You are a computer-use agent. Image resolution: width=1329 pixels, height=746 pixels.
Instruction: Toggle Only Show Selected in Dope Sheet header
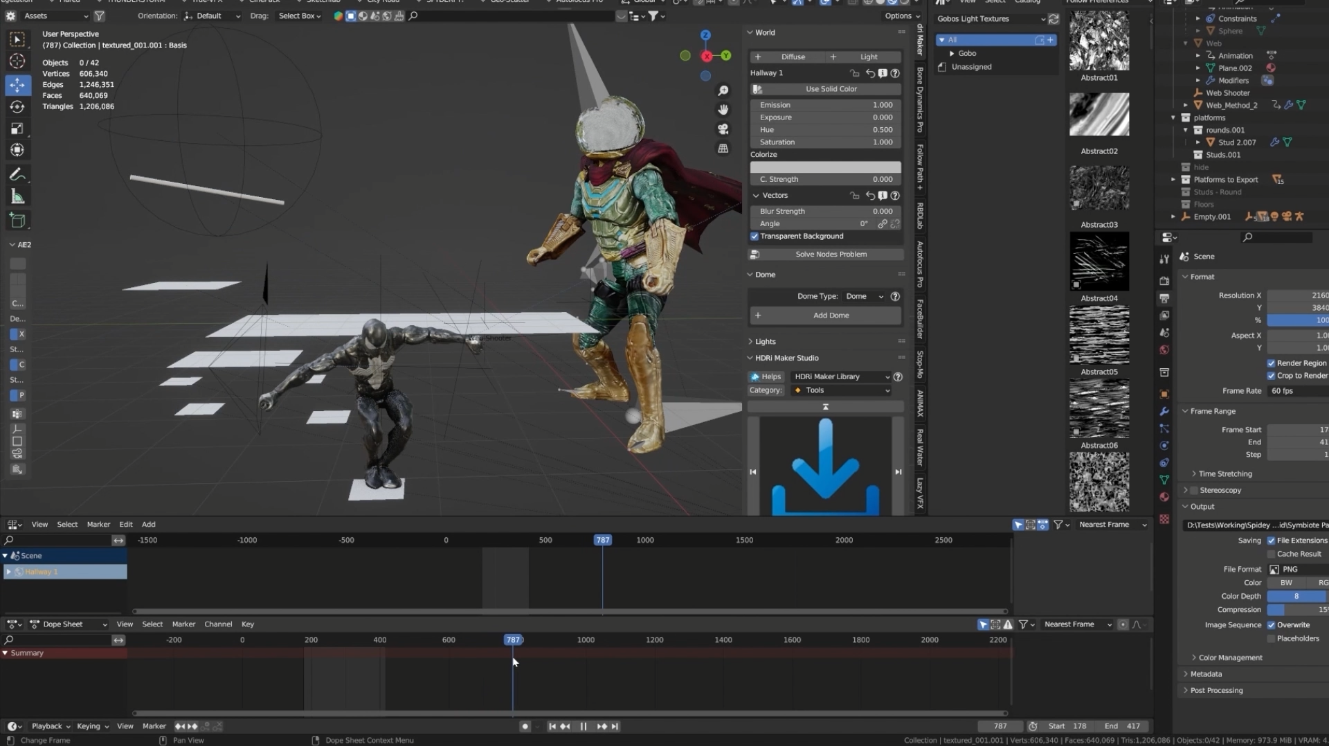coord(984,624)
